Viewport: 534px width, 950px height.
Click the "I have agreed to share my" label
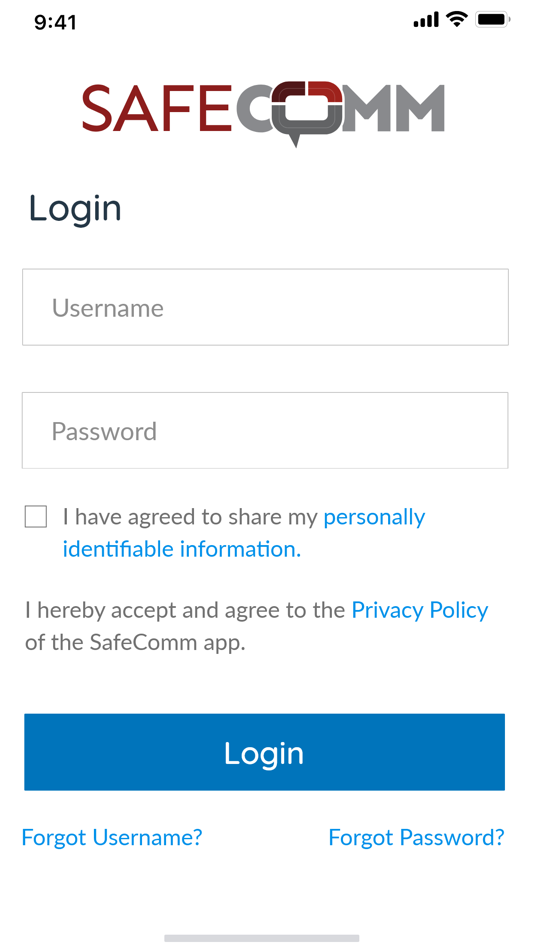point(190,517)
